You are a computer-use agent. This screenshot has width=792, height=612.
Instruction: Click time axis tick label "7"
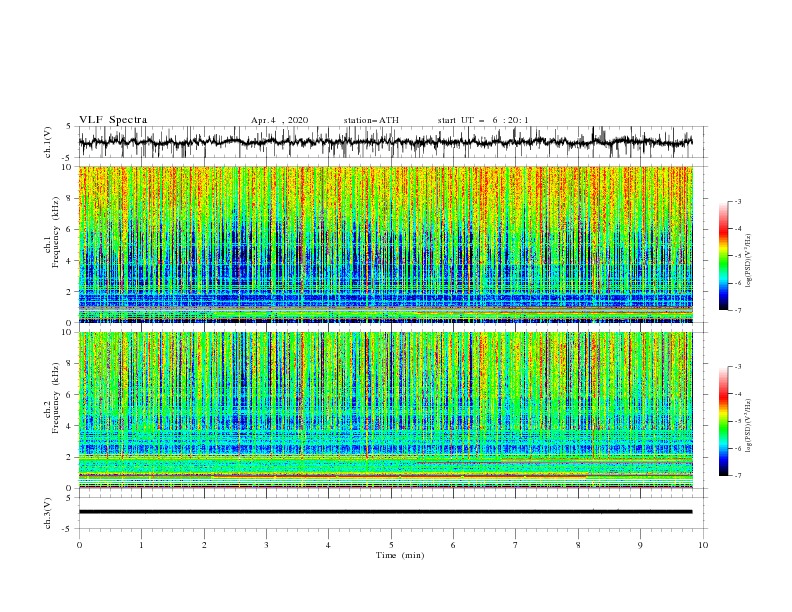tap(516, 545)
